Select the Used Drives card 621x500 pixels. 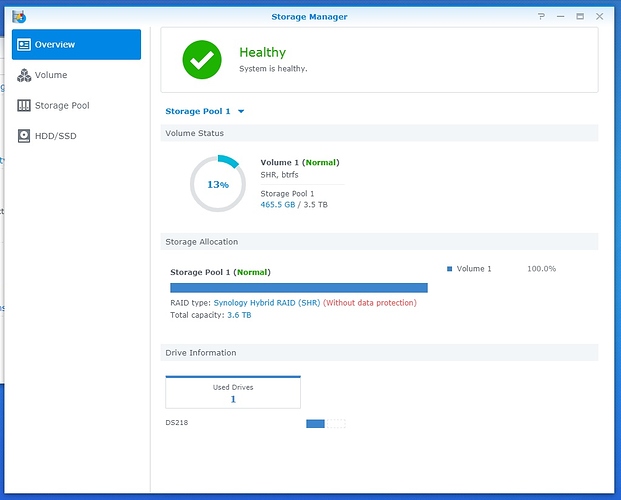point(233,392)
